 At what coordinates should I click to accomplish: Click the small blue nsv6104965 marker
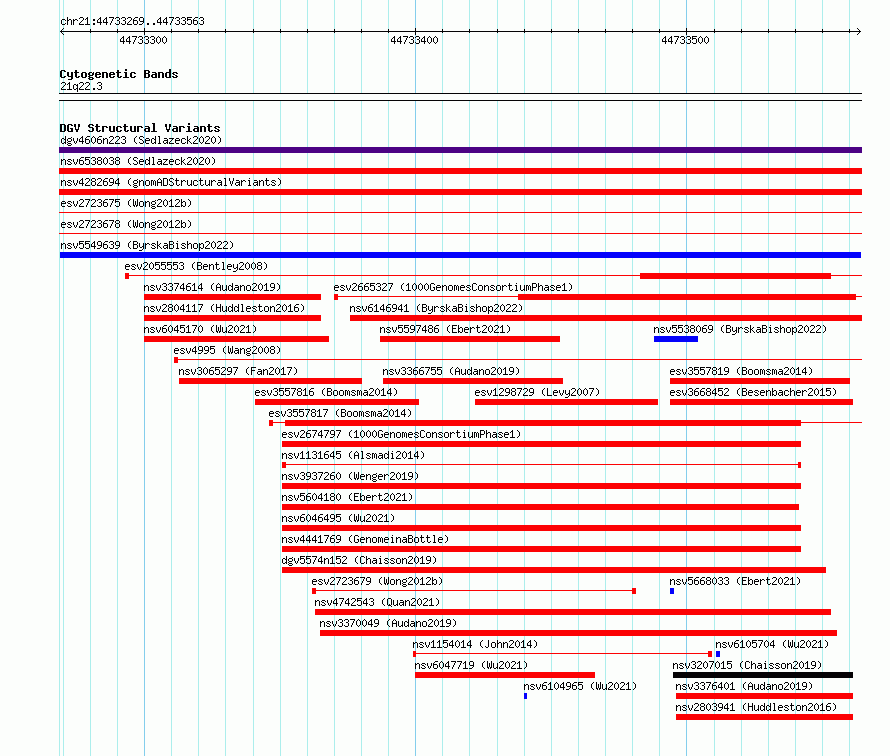click(525, 696)
